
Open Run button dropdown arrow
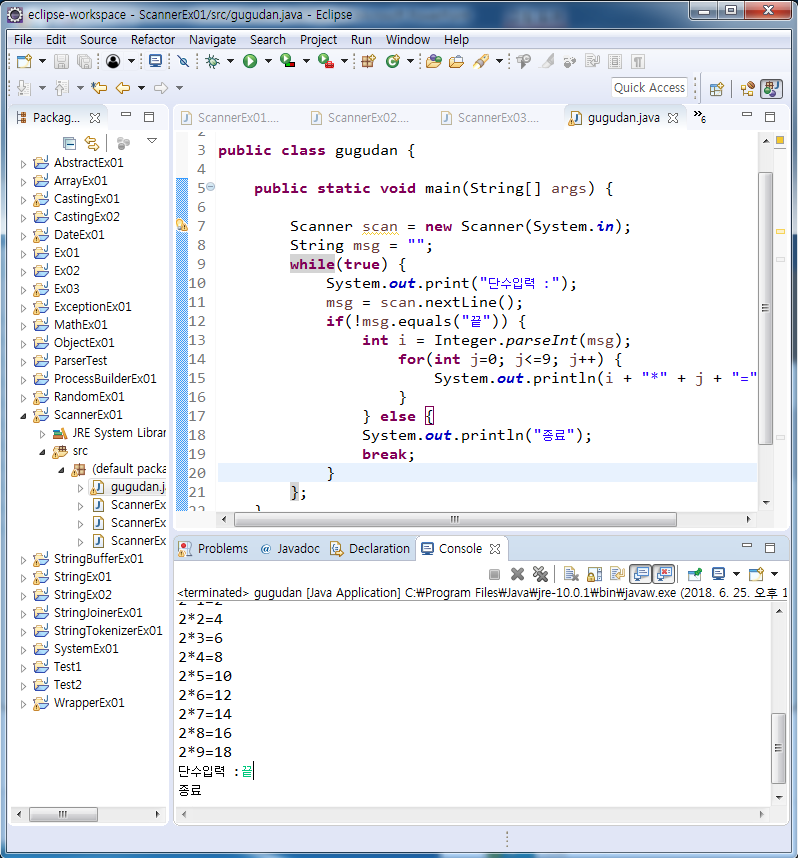click(x=268, y=61)
